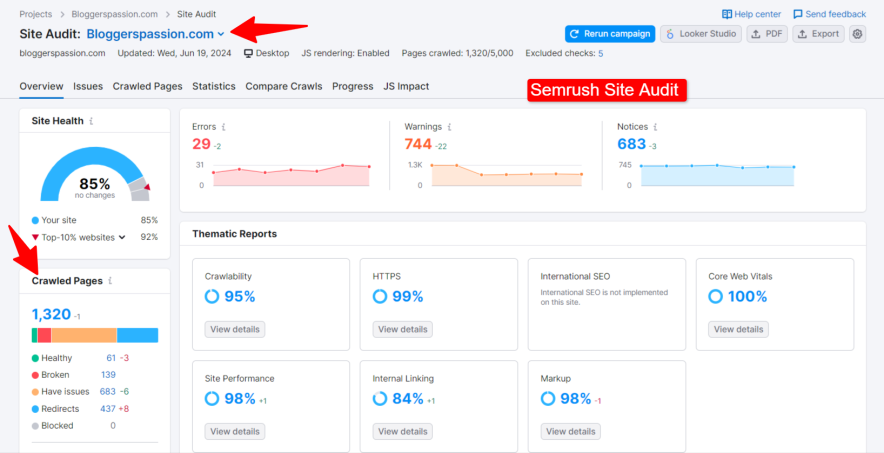
Task: Click the Looker Studio button
Action: click(x=701, y=34)
